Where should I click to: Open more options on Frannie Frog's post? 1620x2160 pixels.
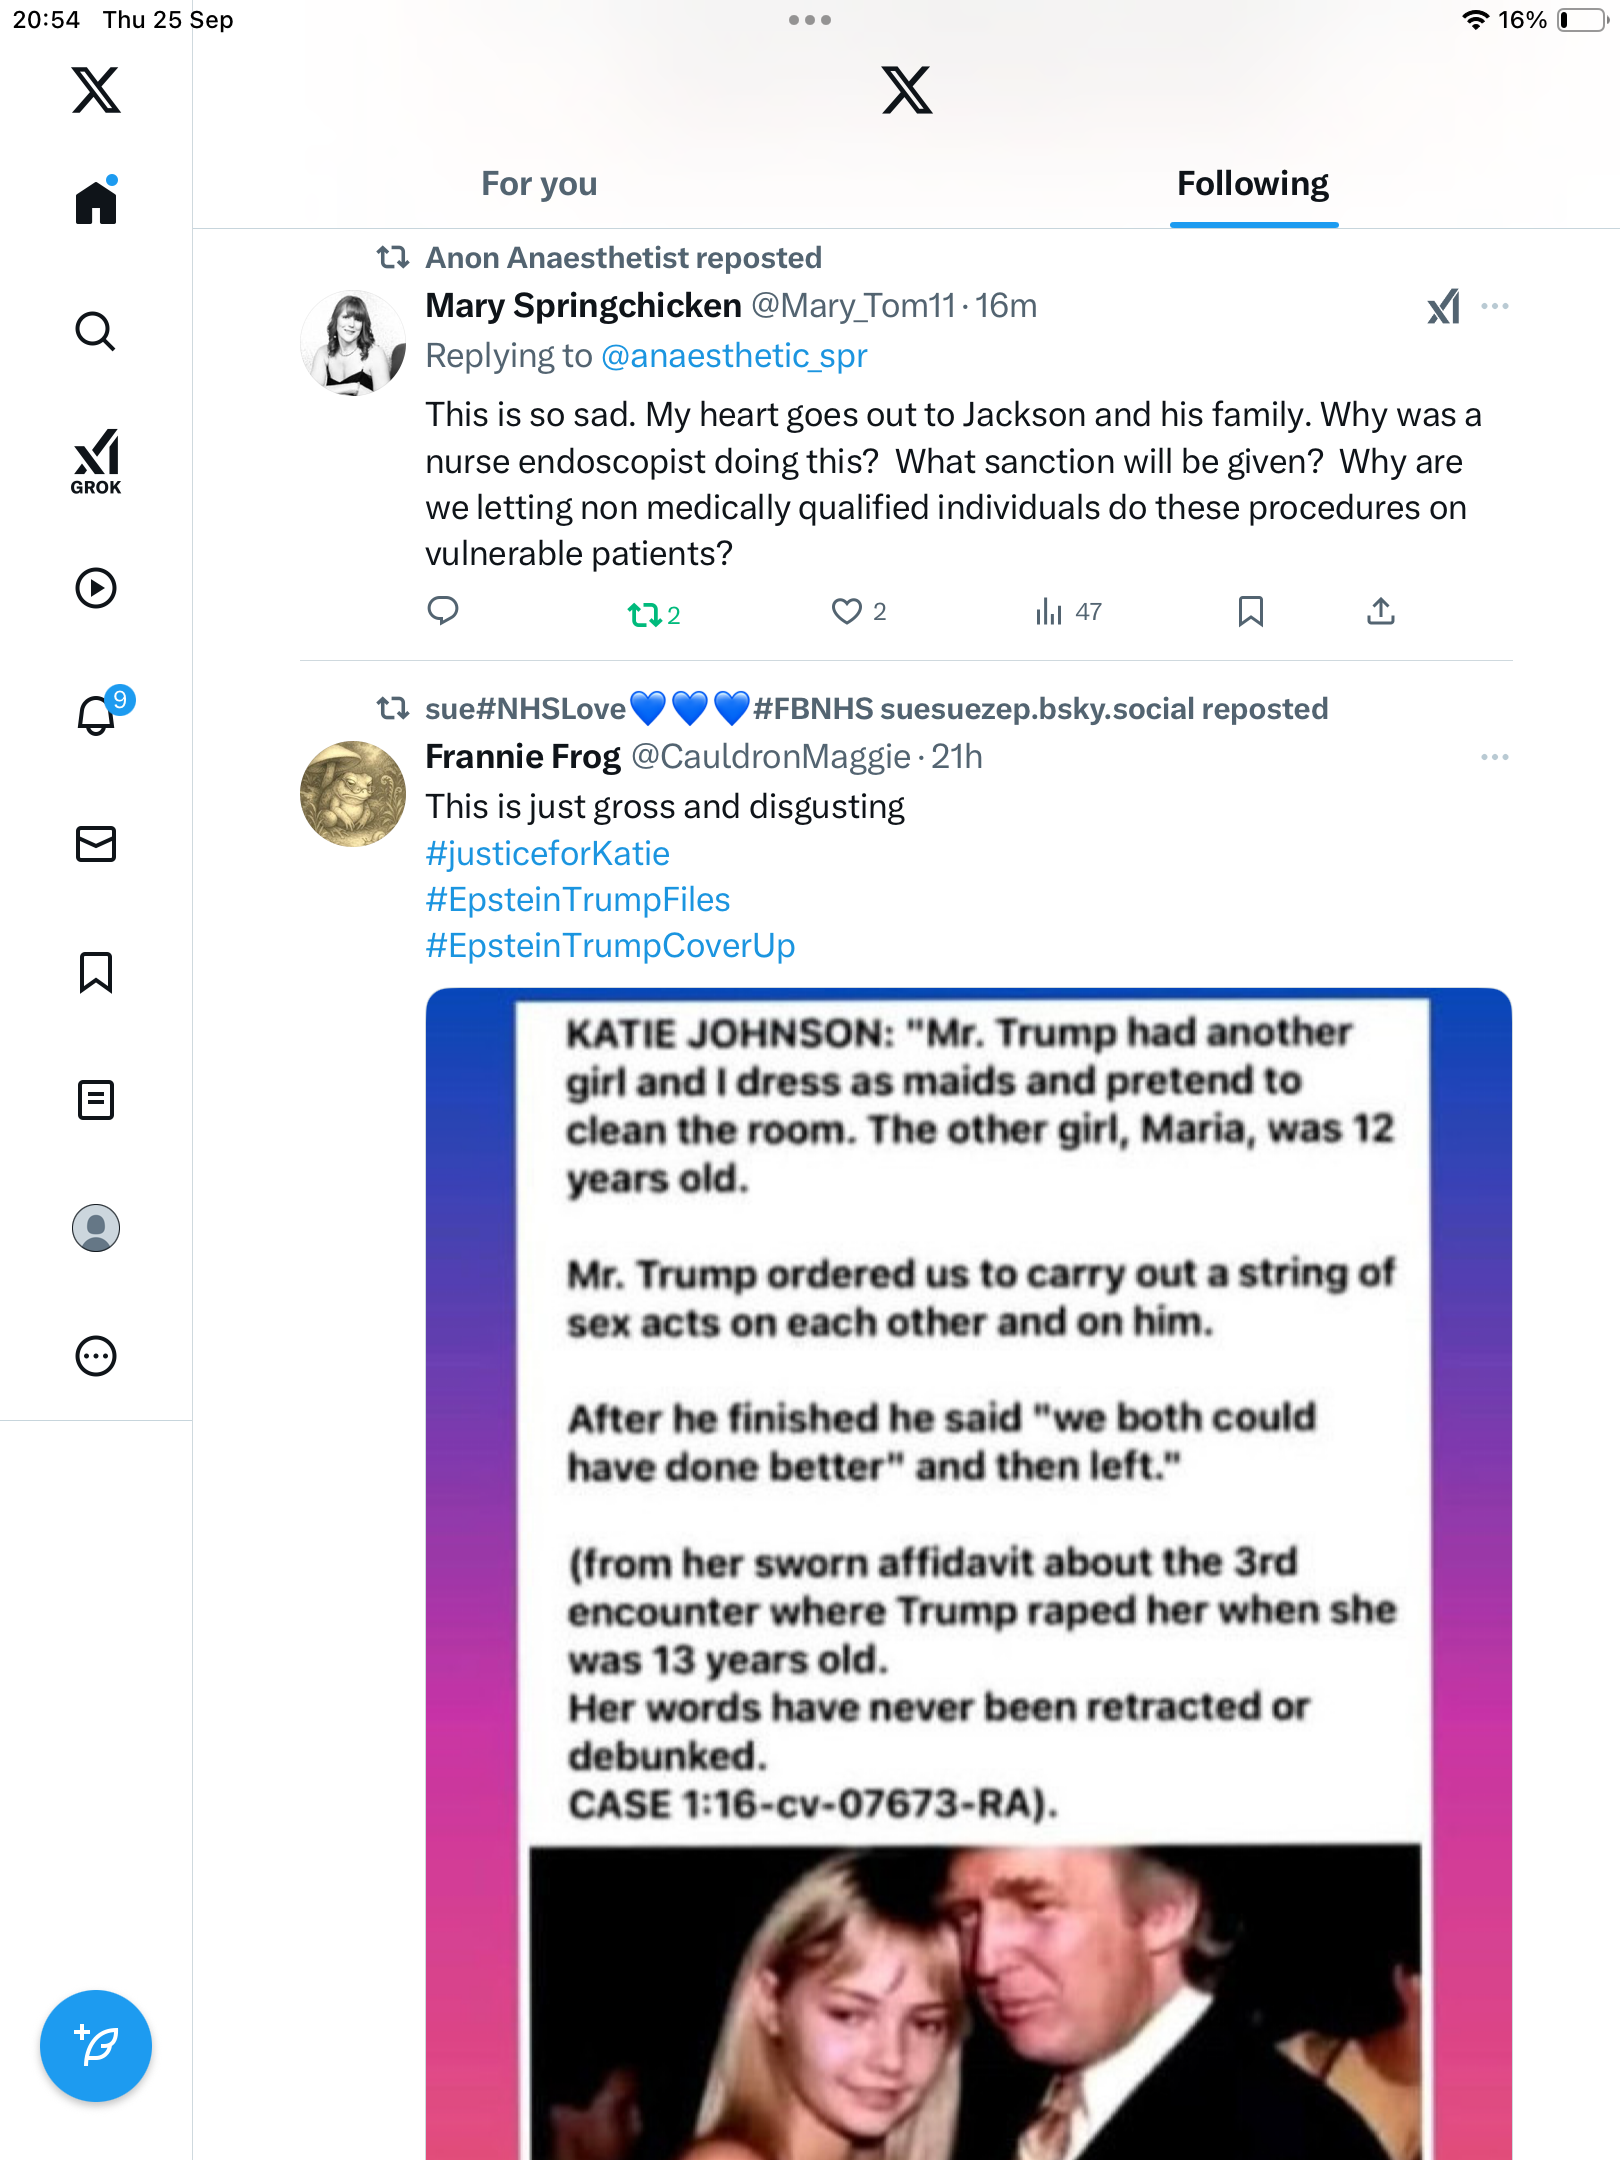point(1494,757)
